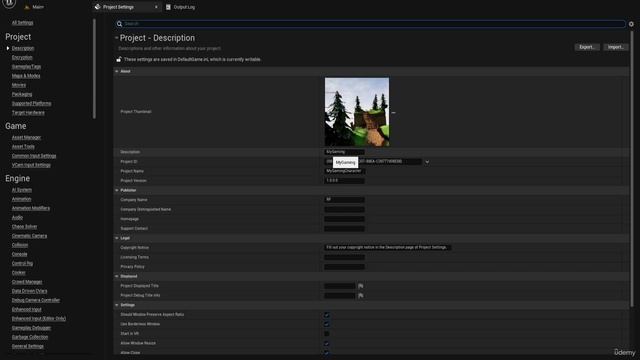The width and height of the screenshot is (640, 360).
Task: Click the Company Name field
Action: click(x=344, y=200)
